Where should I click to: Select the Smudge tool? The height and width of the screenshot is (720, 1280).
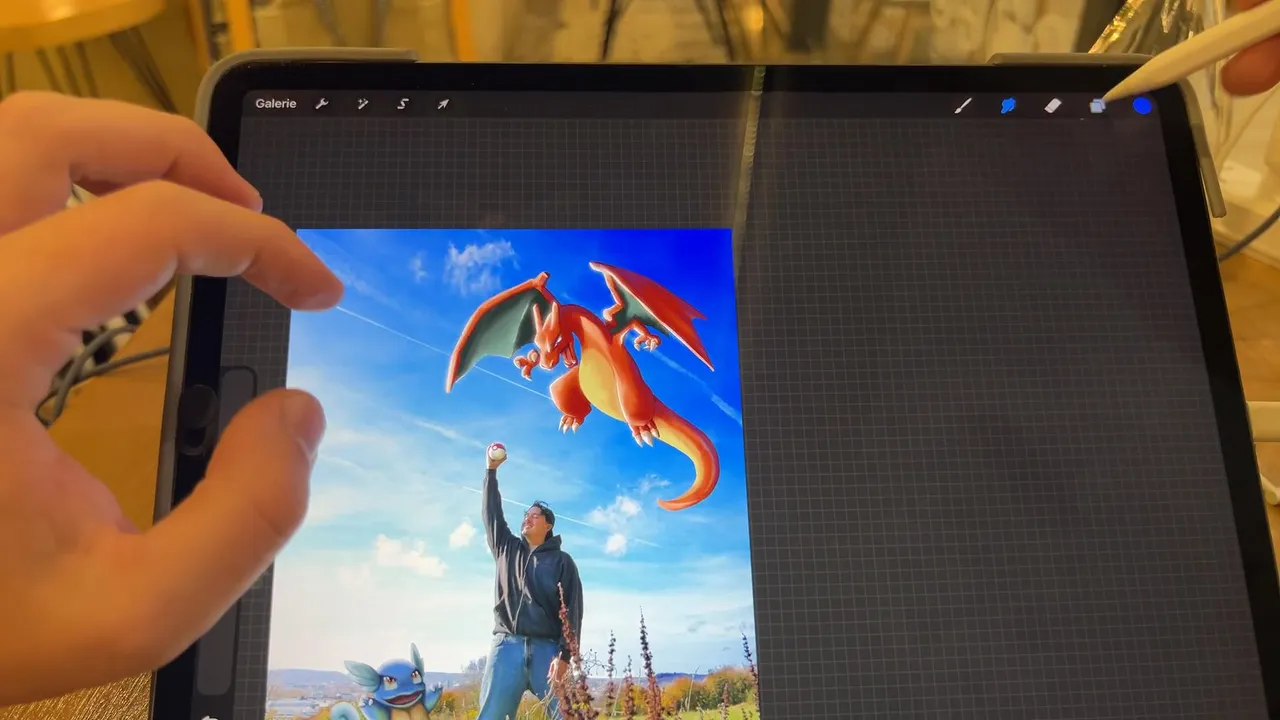pos(1008,105)
